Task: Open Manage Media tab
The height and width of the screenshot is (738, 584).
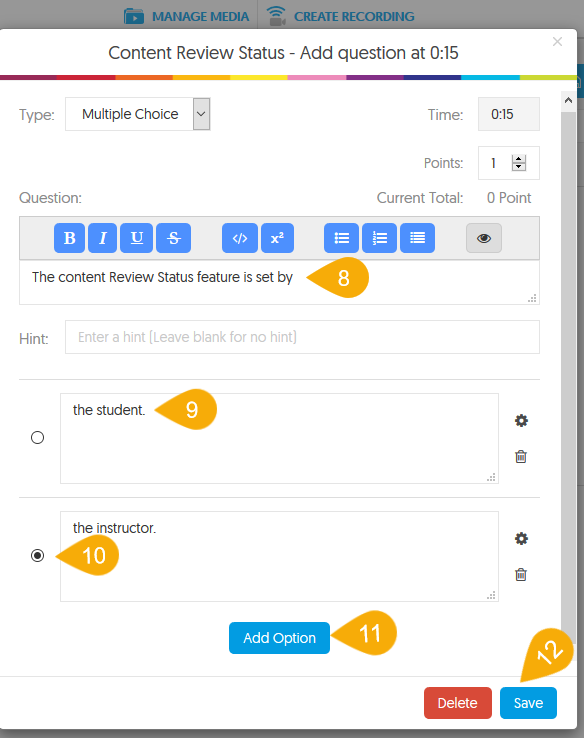Action: (186, 16)
